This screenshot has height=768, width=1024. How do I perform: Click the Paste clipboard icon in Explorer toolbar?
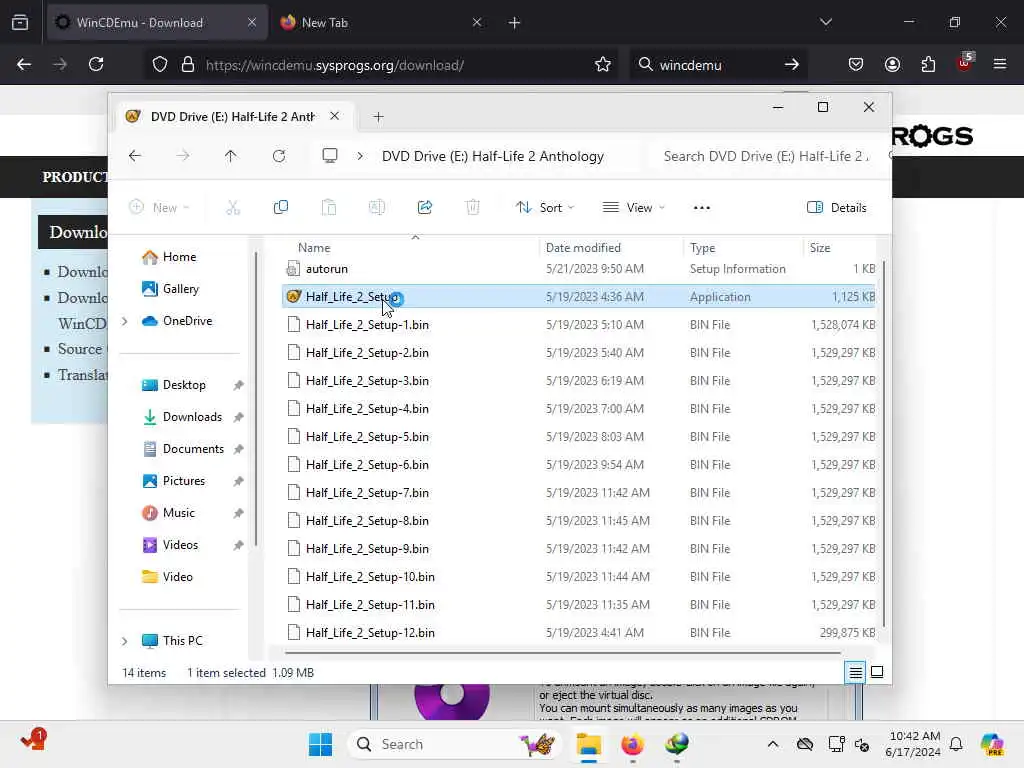click(x=328, y=208)
